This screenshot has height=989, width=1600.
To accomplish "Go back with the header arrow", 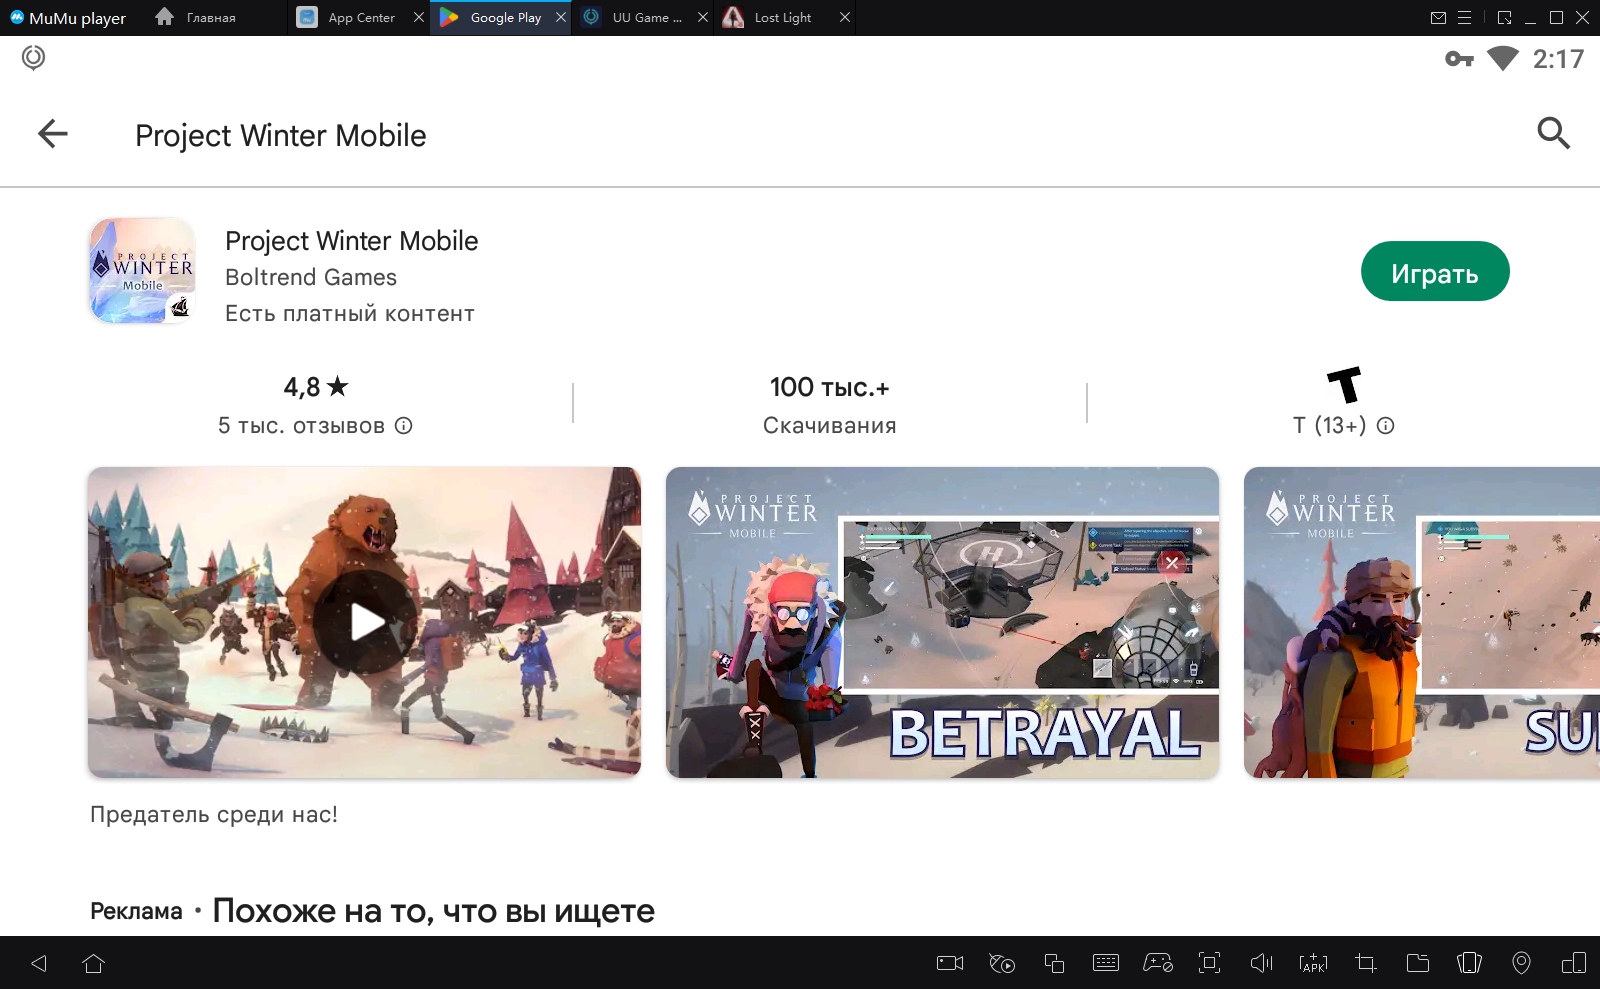I will 53,133.
